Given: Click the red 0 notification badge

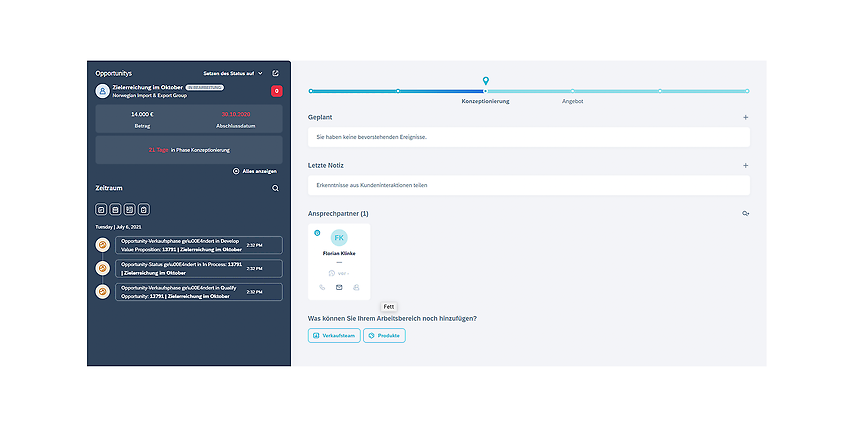Looking at the screenshot, I should (x=276, y=91).
